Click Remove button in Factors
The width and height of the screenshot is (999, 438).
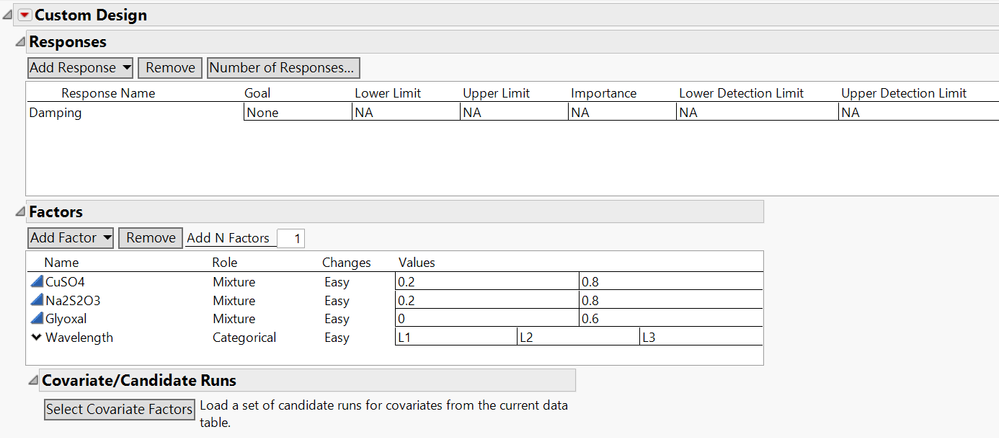click(x=150, y=238)
